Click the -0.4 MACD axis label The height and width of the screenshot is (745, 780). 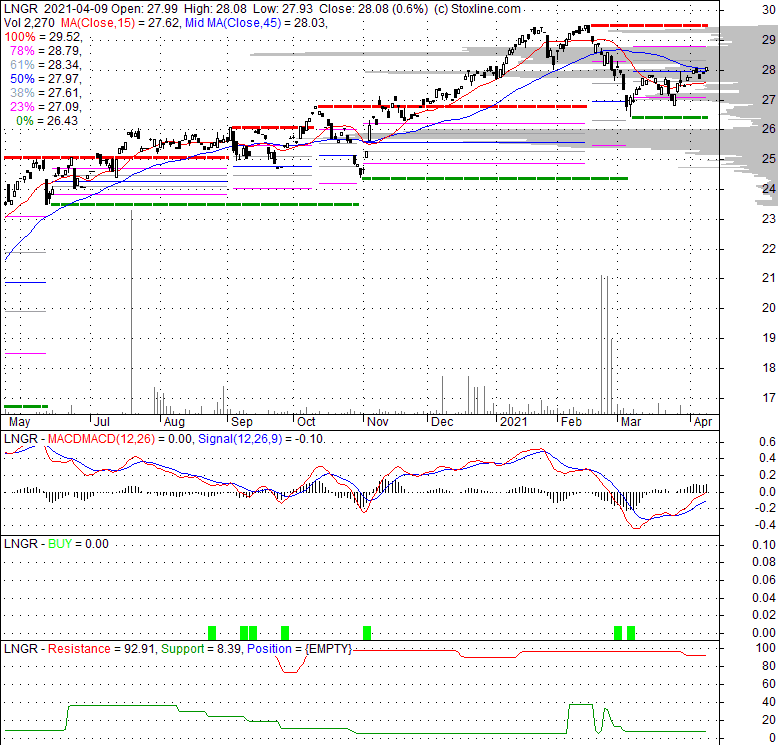765,525
